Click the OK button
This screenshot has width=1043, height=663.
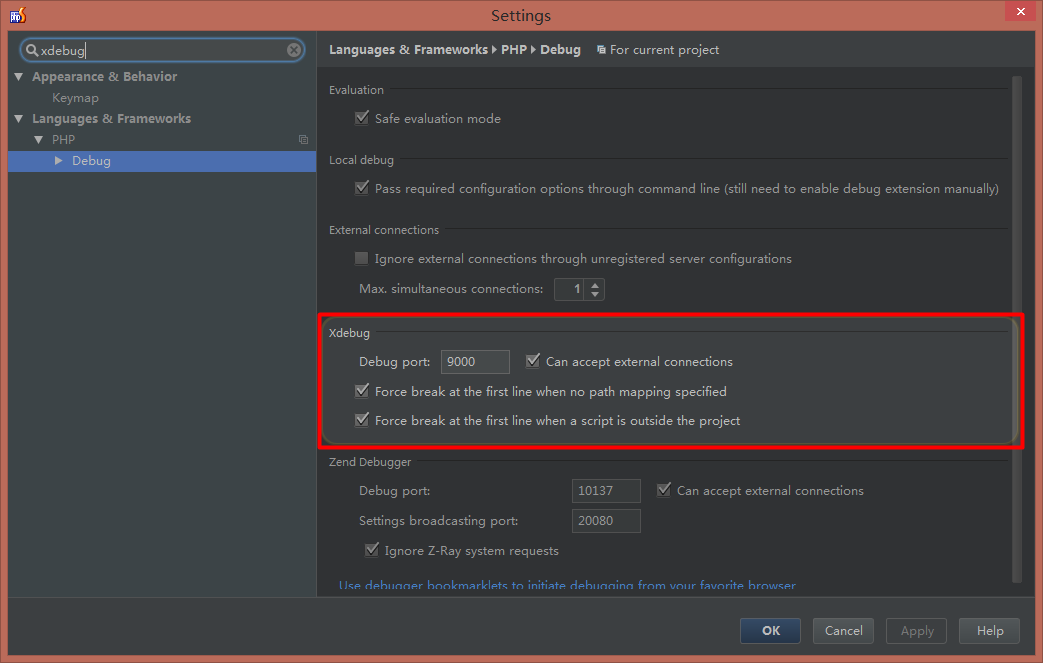click(x=770, y=630)
